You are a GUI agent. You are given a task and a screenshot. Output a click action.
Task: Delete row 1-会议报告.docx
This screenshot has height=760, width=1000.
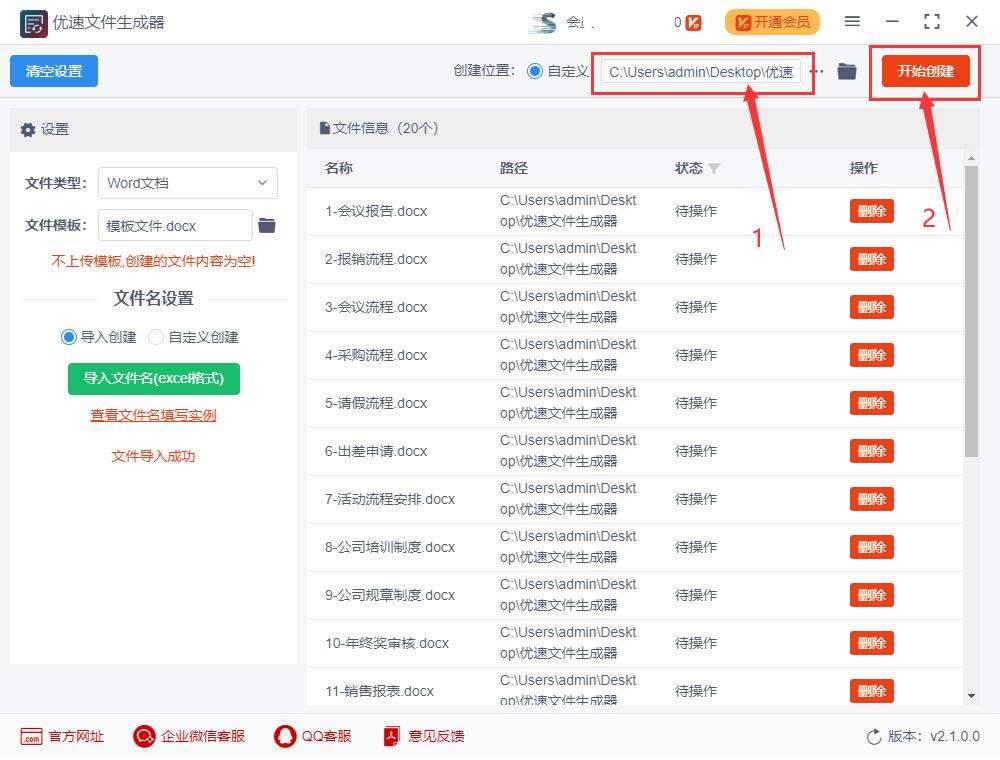871,211
